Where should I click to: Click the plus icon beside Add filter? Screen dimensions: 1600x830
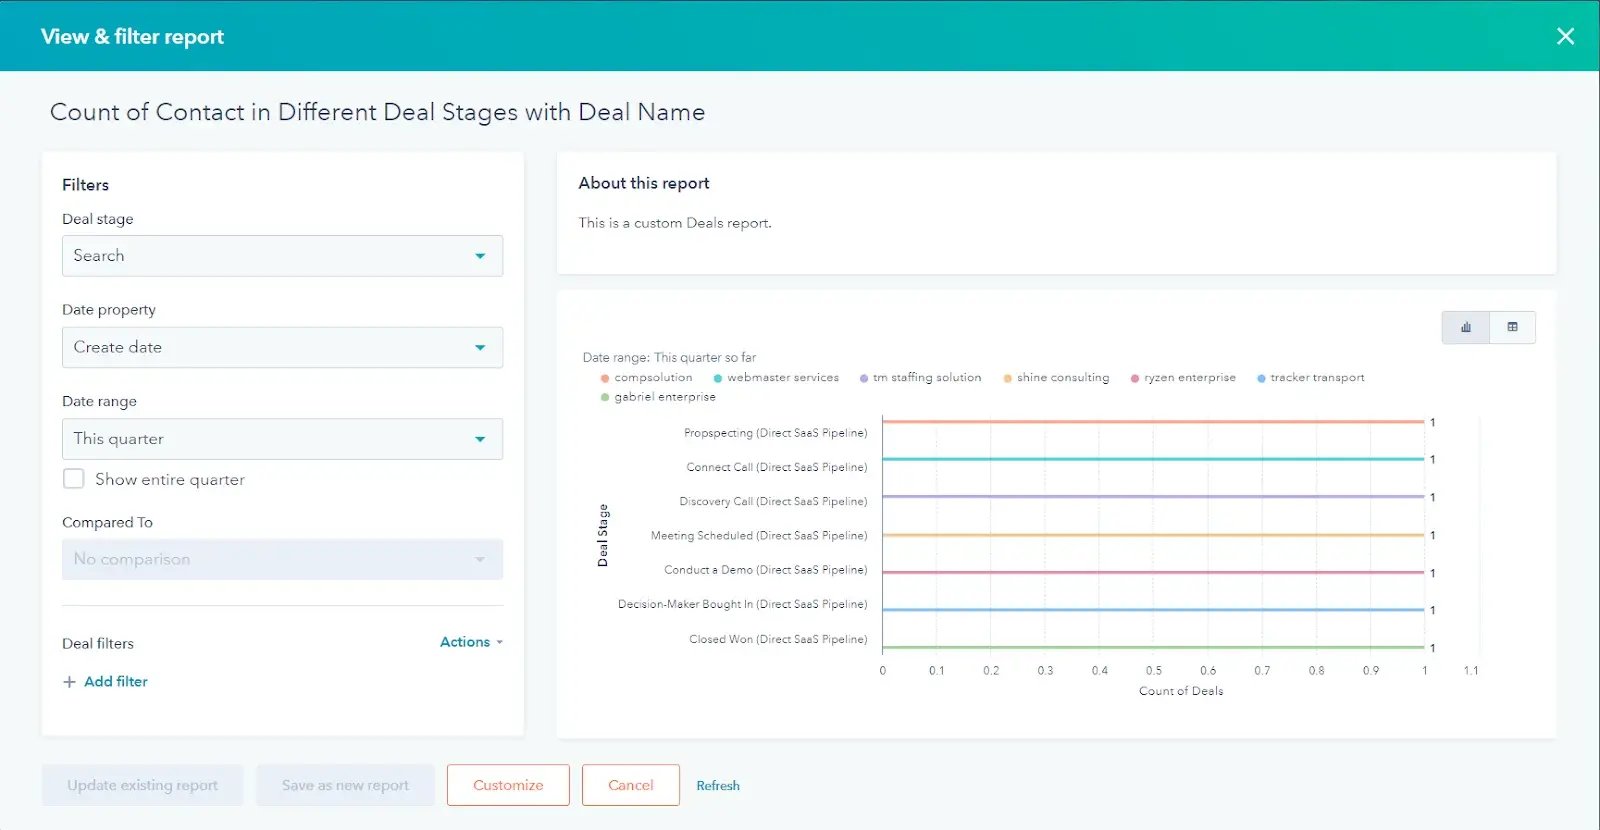pos(69,682)
